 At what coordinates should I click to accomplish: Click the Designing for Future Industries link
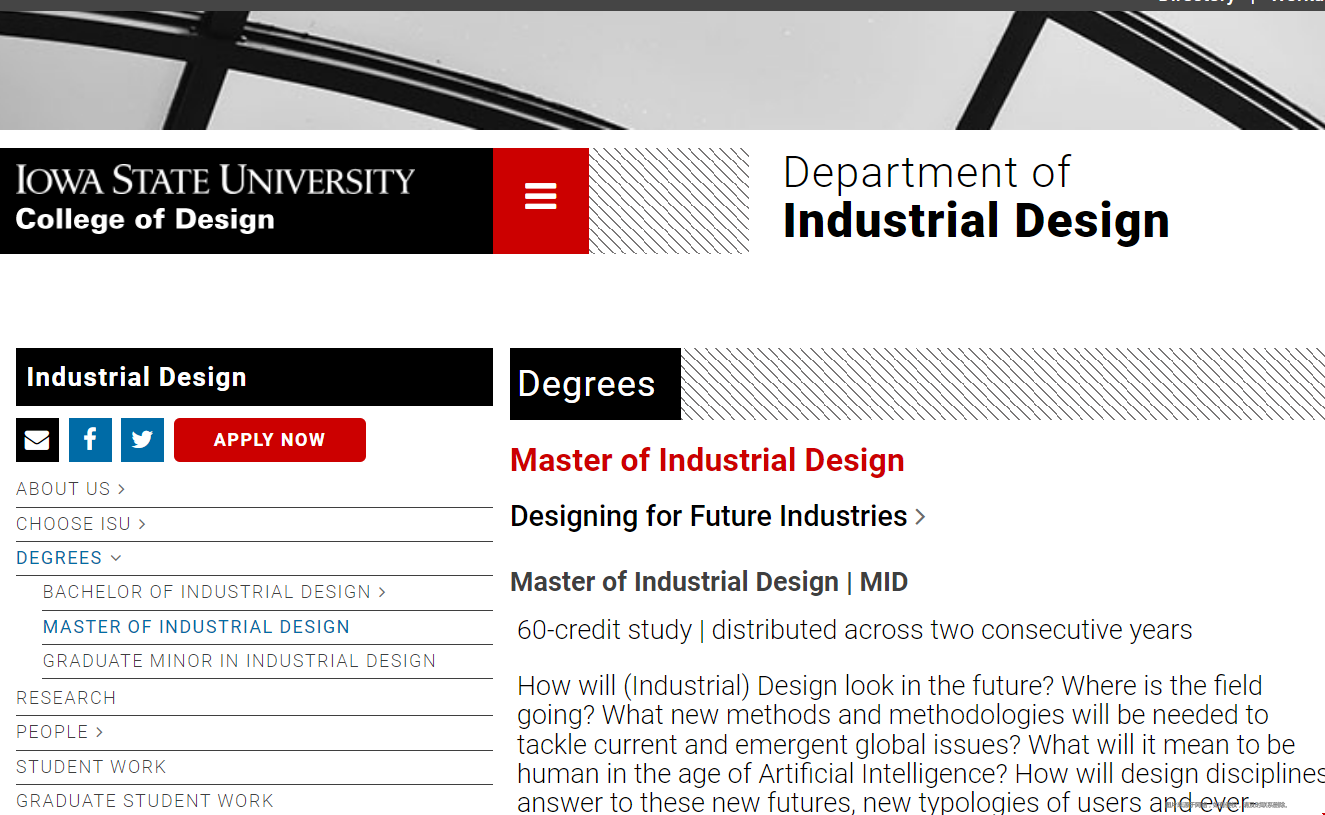click(709, 516)
